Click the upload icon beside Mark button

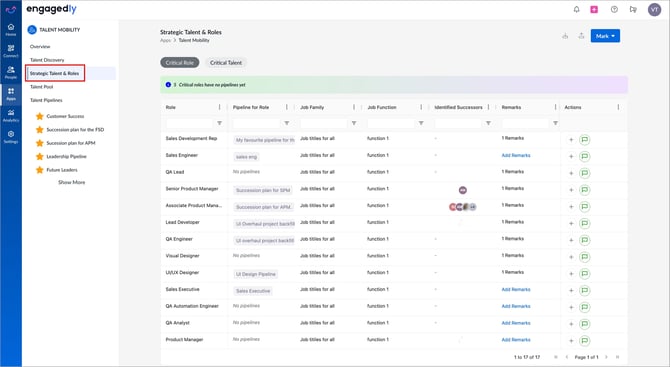[x=581, y=36]
